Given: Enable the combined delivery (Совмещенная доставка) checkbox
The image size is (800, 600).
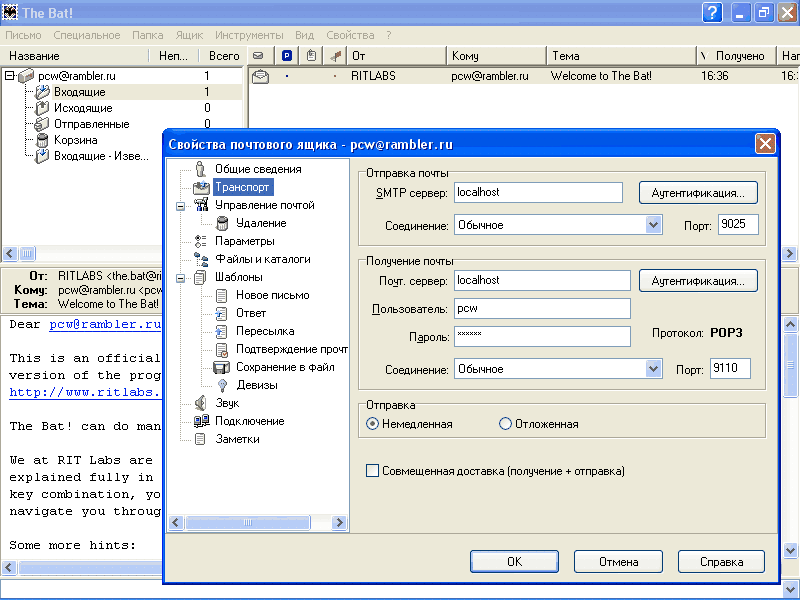Looking at the screenshot, I should click(372, 471).
